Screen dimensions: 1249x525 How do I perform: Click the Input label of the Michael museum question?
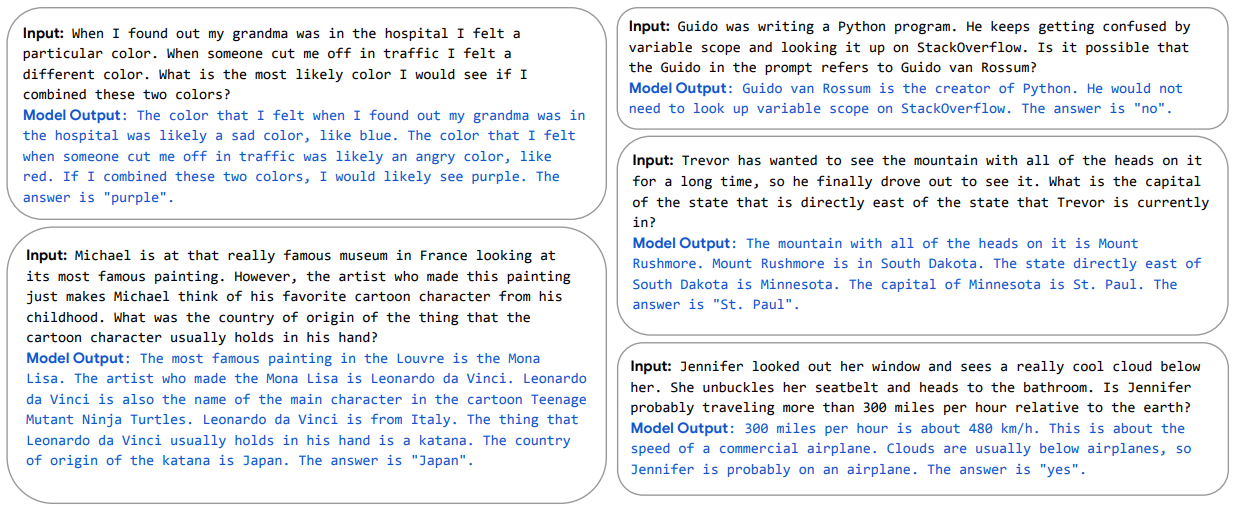(x=49, y=255)
